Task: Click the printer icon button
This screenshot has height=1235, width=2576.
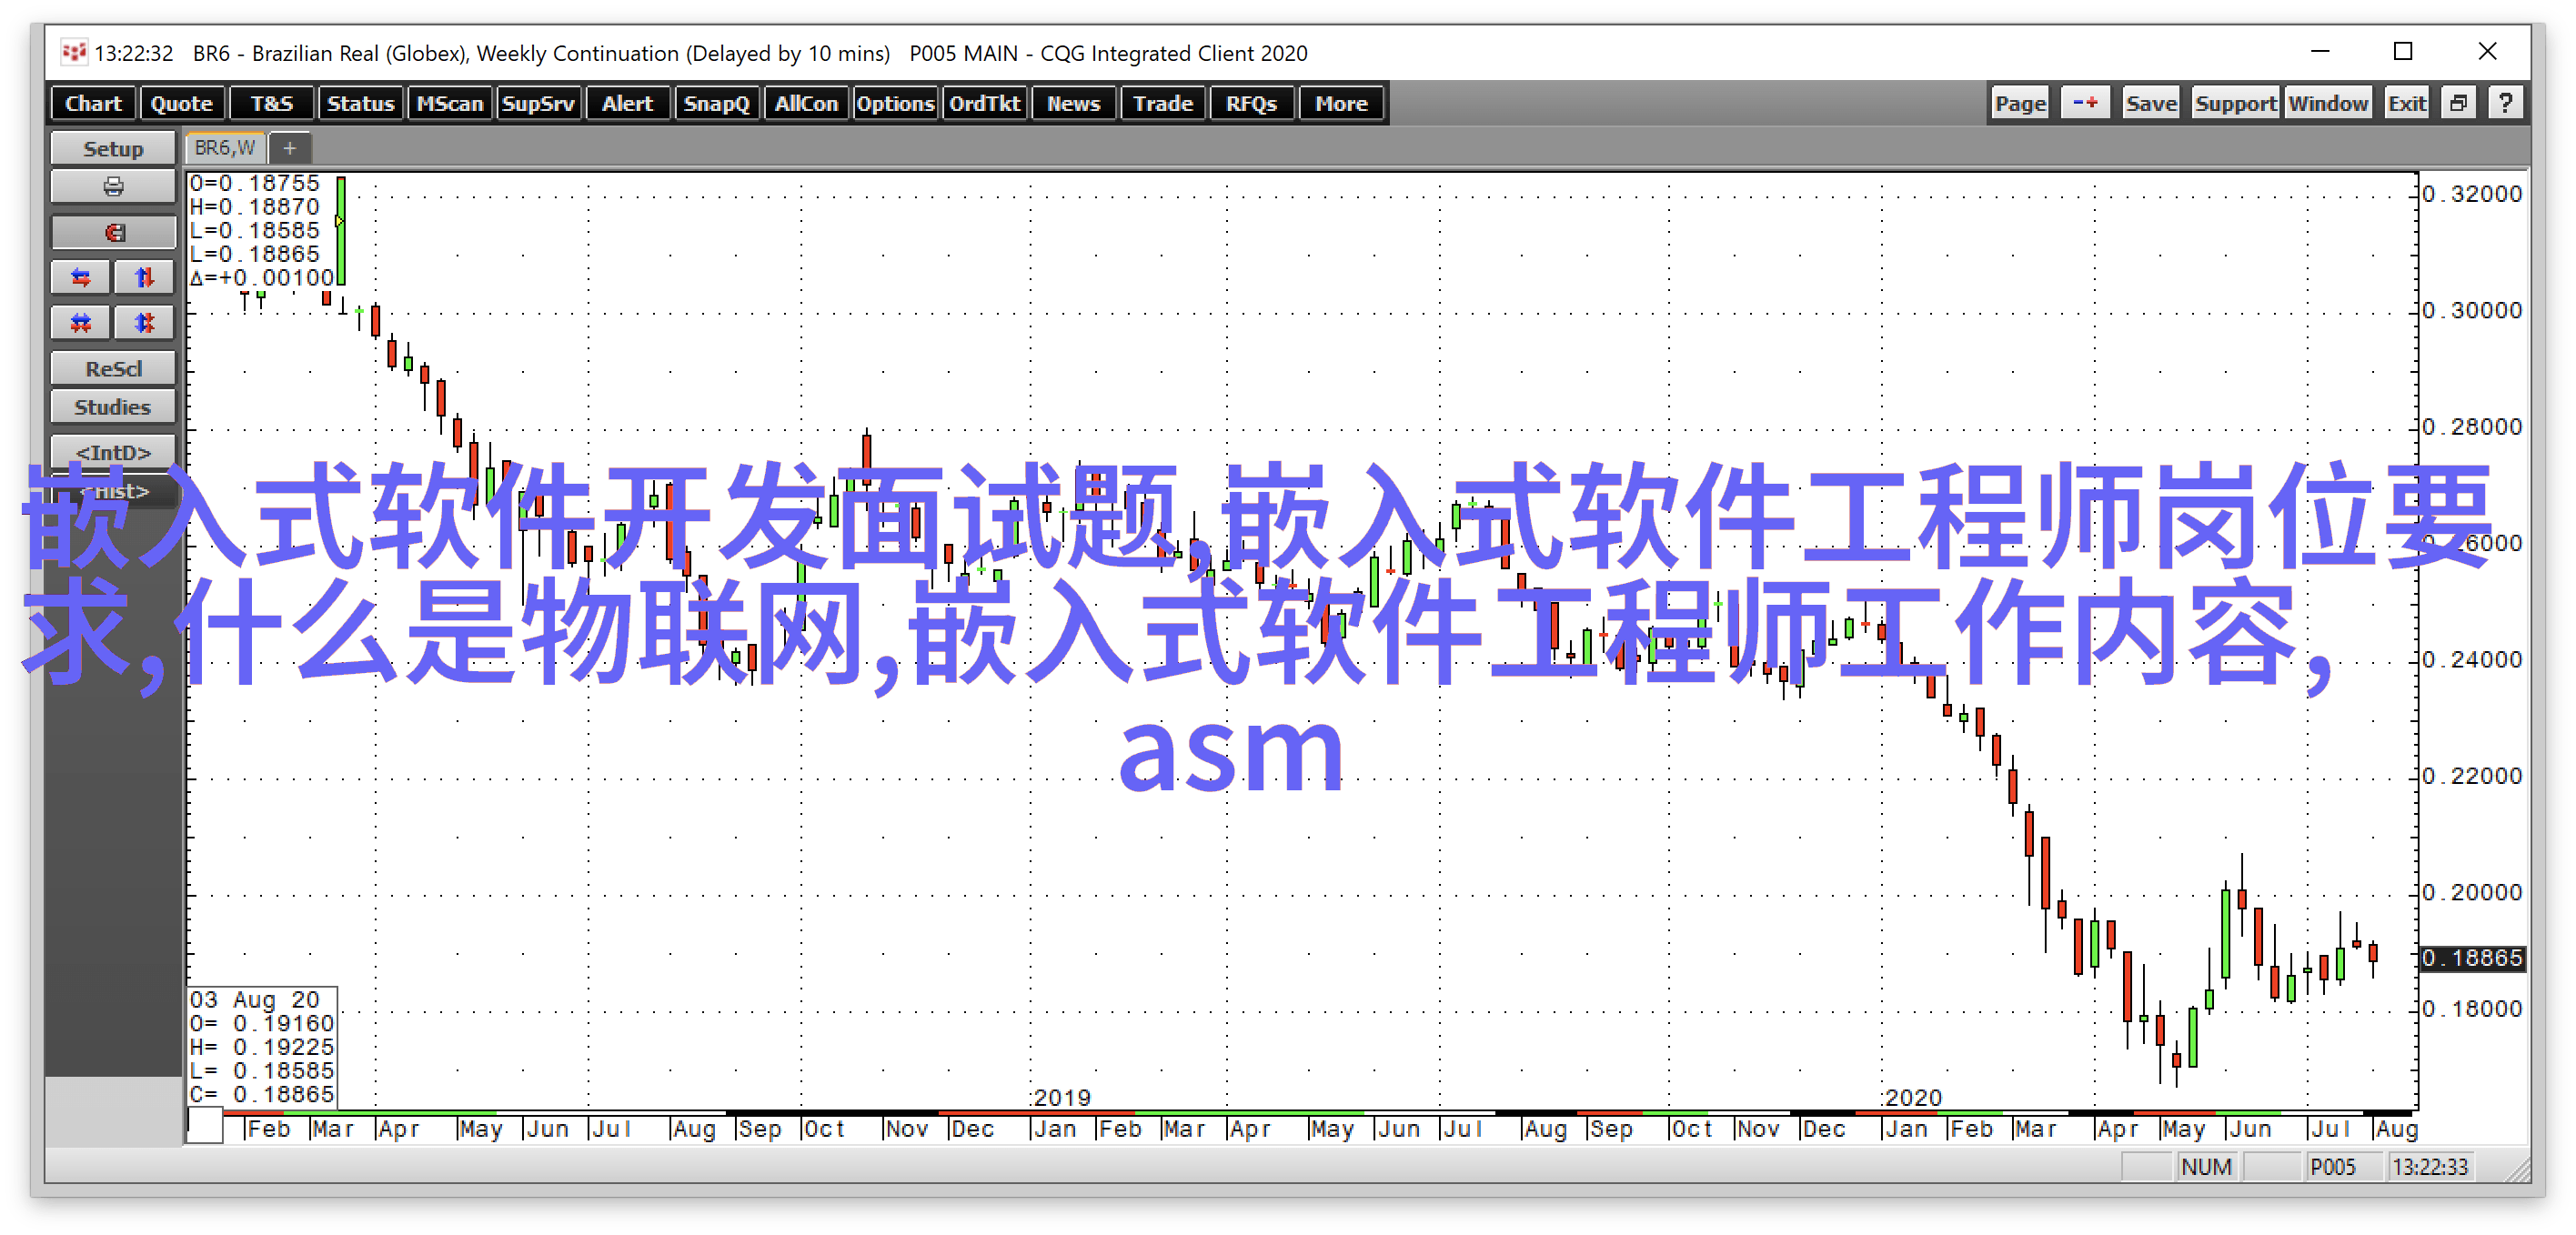Action: (113, 187)
